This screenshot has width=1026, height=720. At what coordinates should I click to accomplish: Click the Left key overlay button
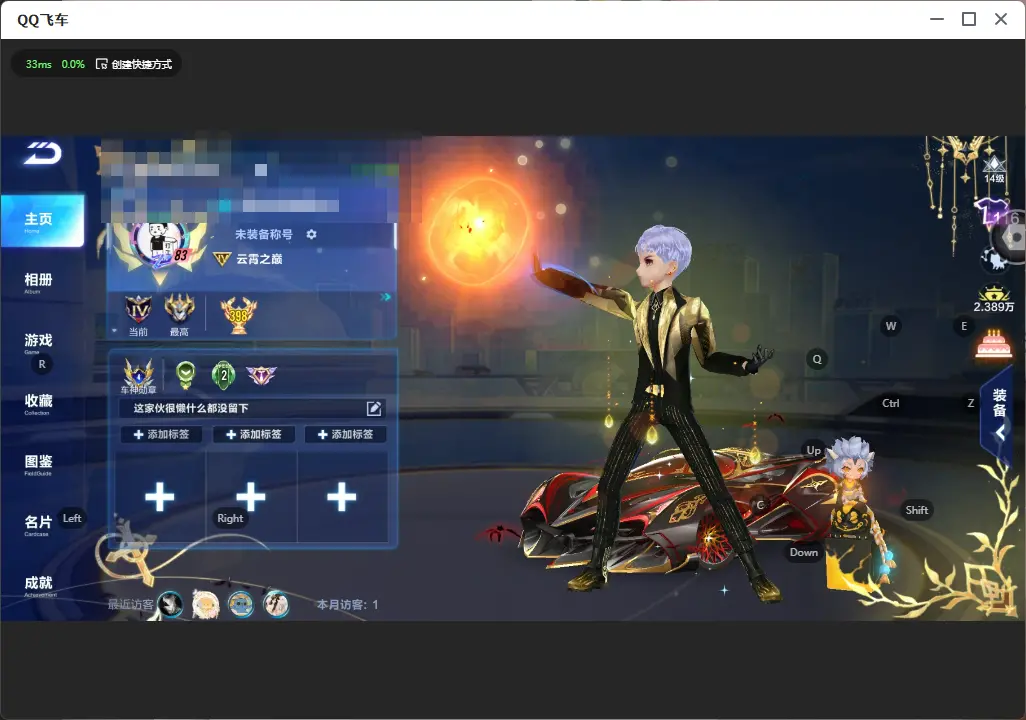click(72, 518)
